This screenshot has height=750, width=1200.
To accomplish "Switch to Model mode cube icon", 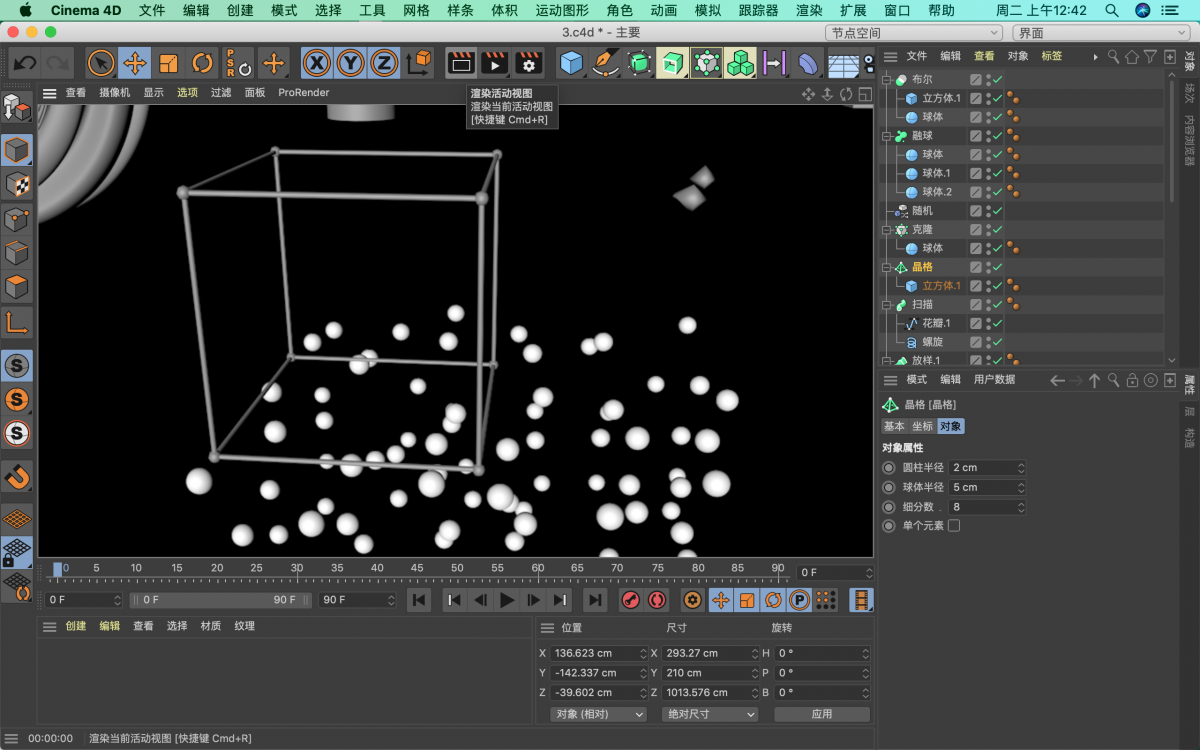I will (17, 151).
